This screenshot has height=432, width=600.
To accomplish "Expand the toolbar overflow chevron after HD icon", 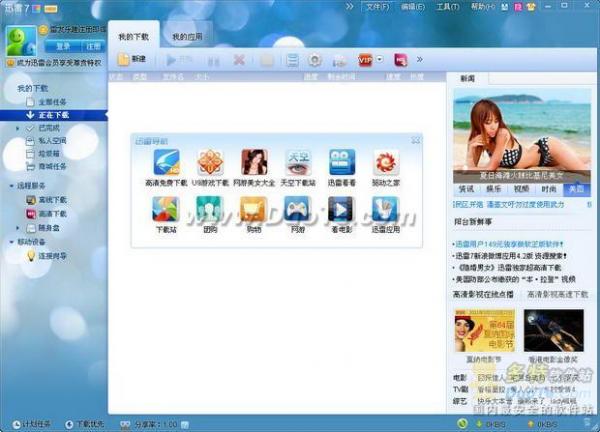I will click(x=420, y=60).
